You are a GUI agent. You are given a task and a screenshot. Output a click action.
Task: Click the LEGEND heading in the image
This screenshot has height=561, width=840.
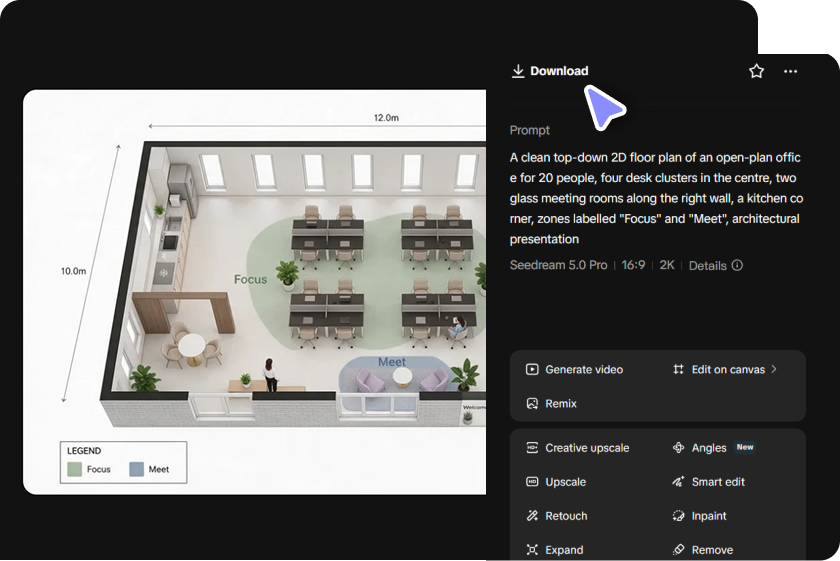[x=84, y=451]
